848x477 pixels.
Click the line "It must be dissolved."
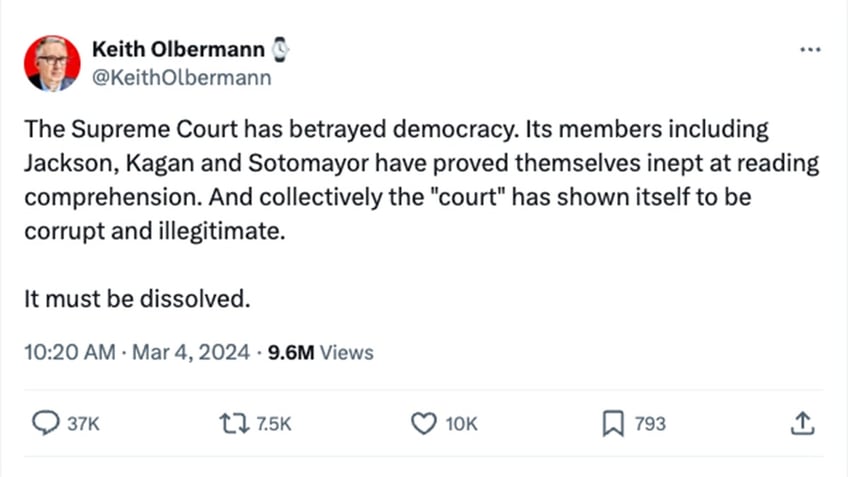click(x=136, y=298)
